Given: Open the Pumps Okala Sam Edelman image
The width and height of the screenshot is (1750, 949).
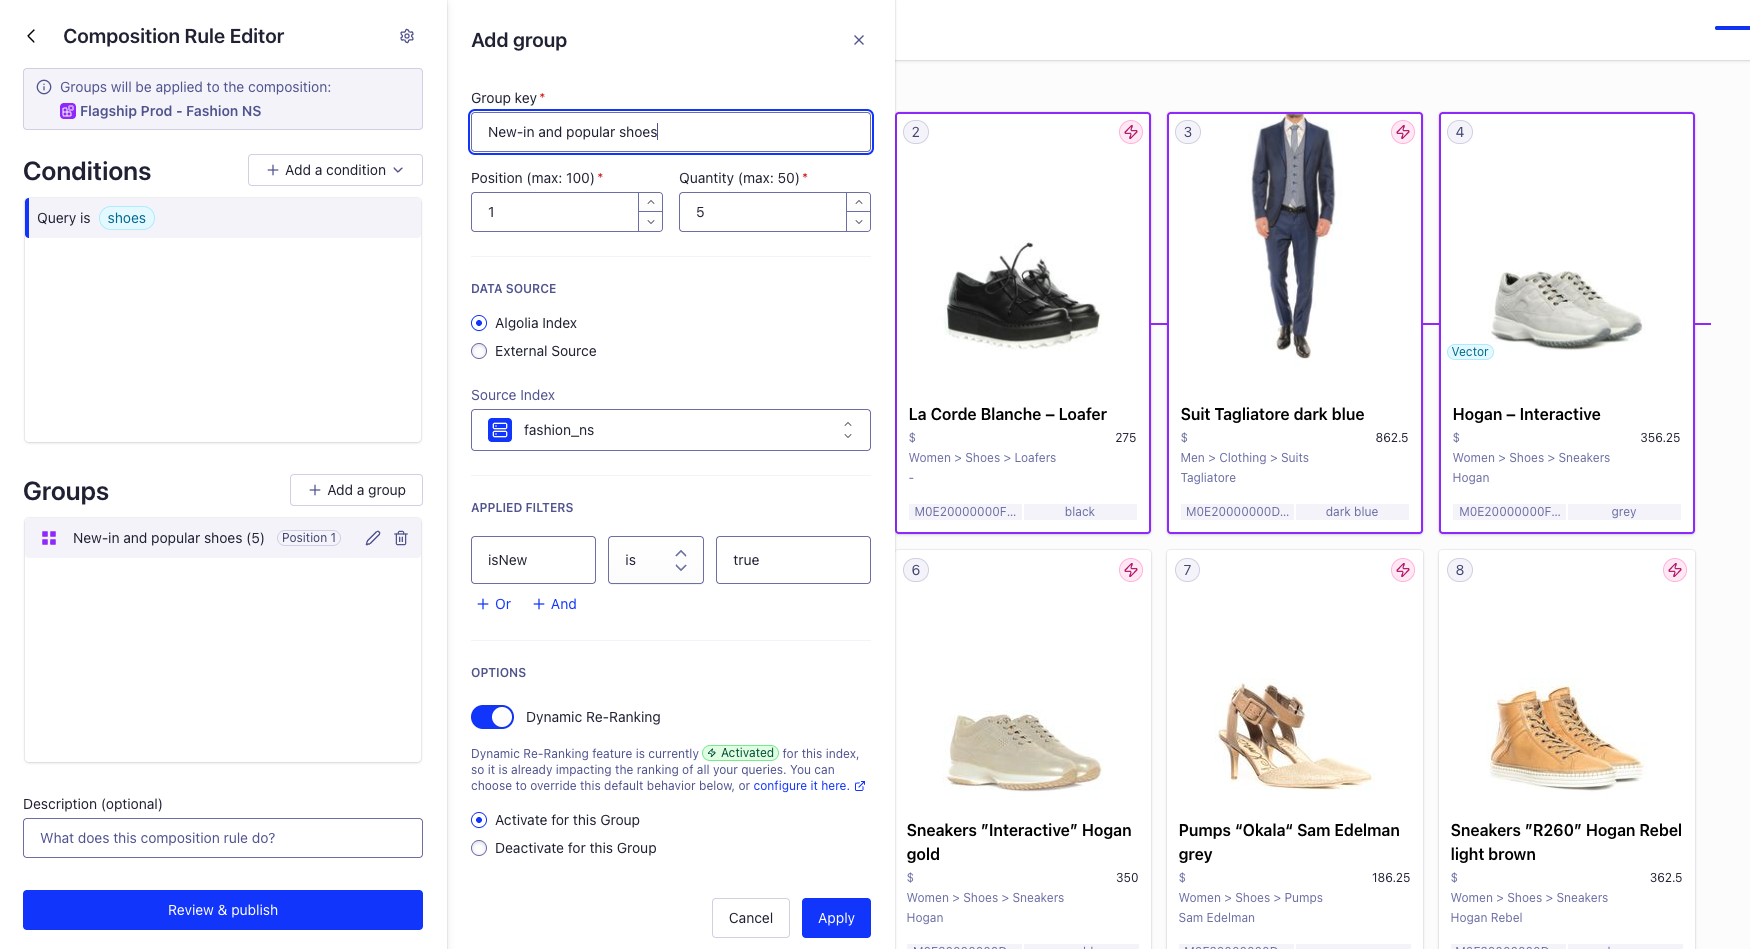Looking at the screenshot, I should point(1295,735).
